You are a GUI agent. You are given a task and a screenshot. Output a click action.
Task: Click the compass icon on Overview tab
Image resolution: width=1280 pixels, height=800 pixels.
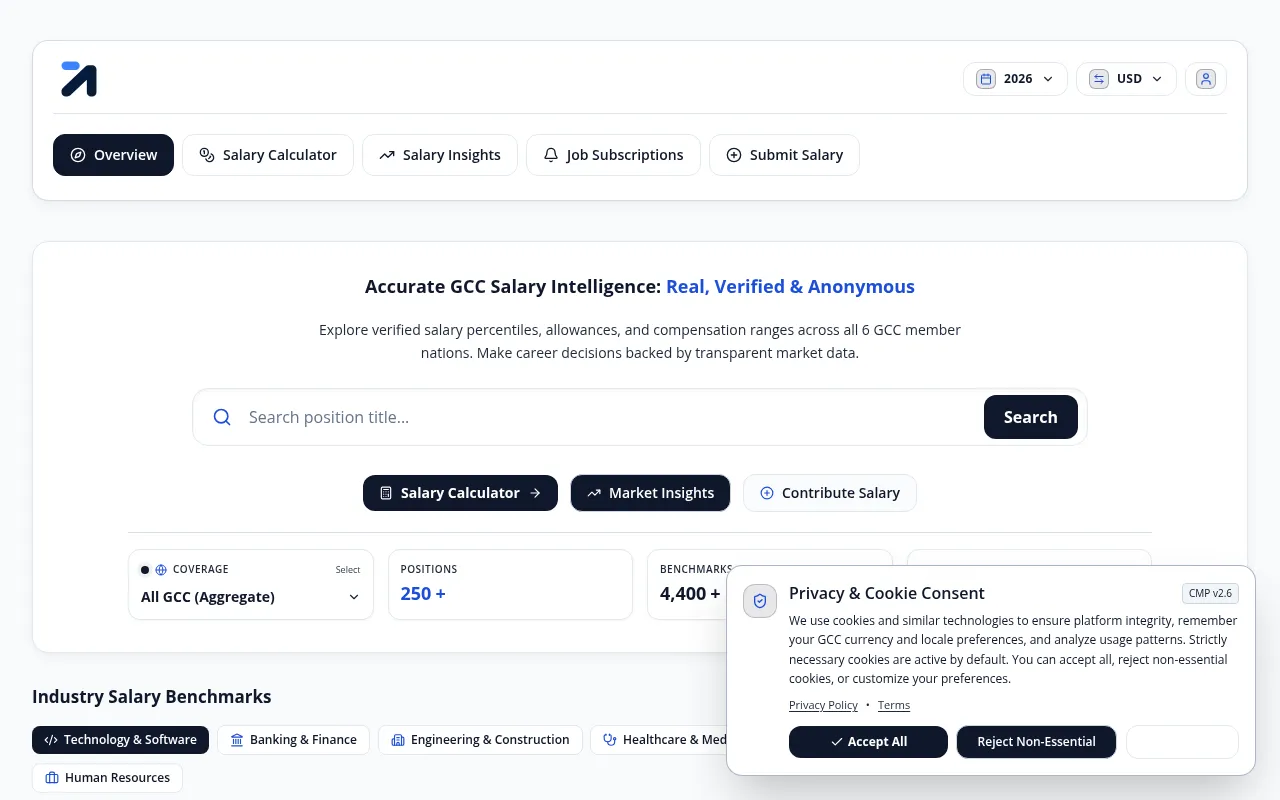pos(78,155)
